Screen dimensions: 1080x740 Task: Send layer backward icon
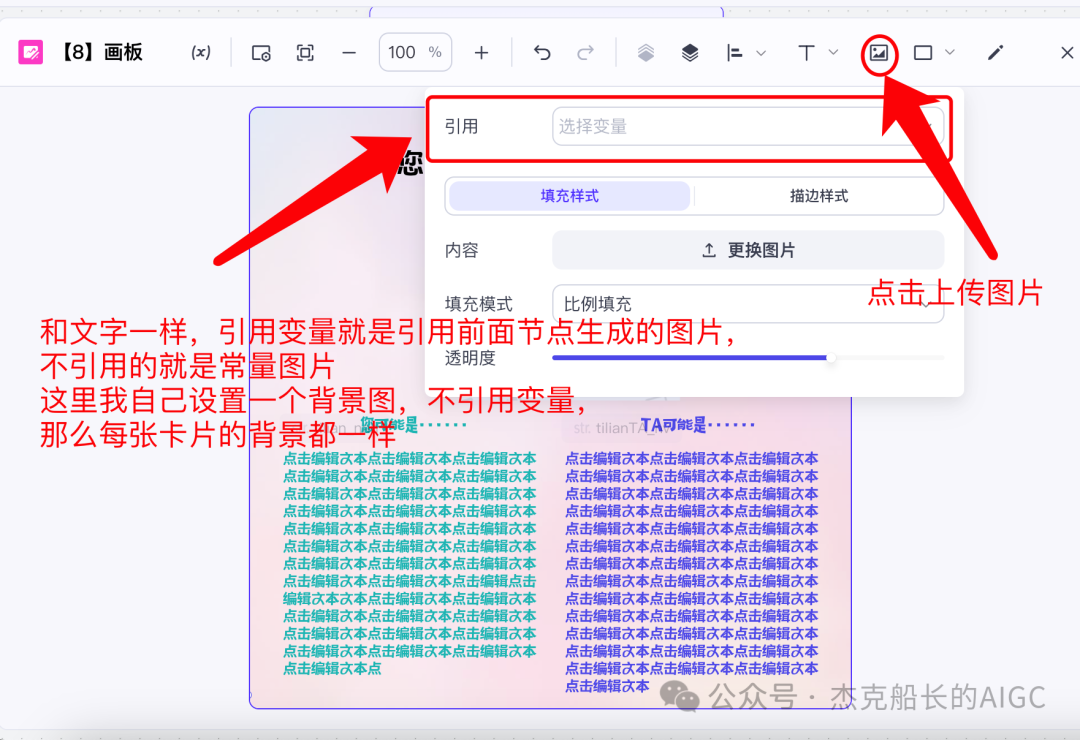point(645,53)
